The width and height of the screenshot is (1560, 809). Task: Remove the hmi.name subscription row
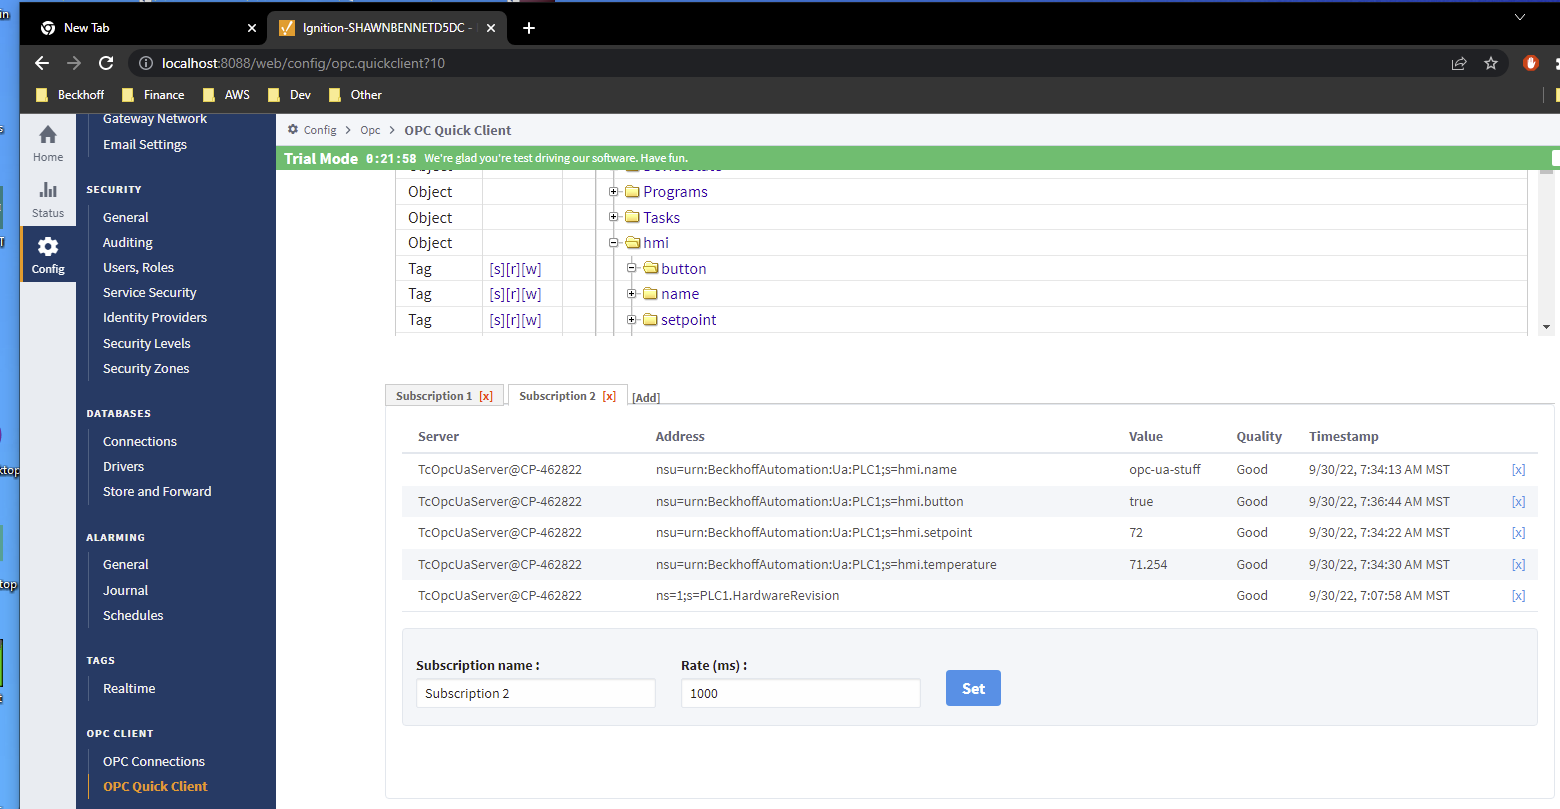[1518, 470]
